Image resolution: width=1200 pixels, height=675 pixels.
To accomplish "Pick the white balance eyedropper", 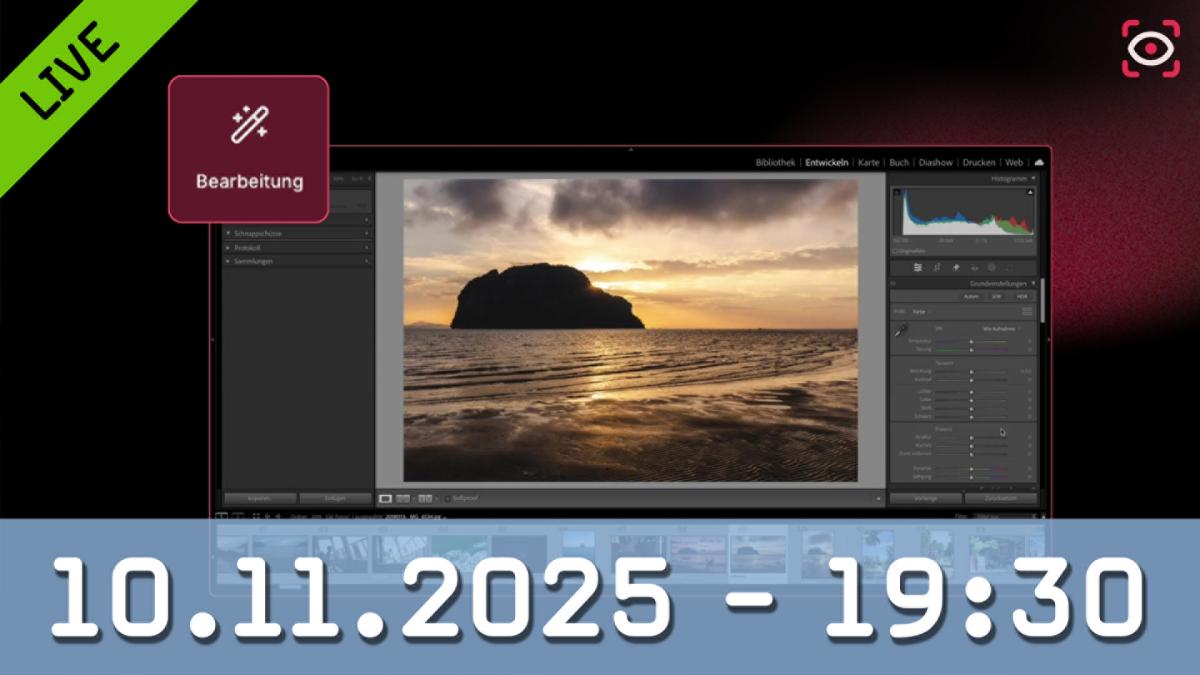I will point(901,331).
